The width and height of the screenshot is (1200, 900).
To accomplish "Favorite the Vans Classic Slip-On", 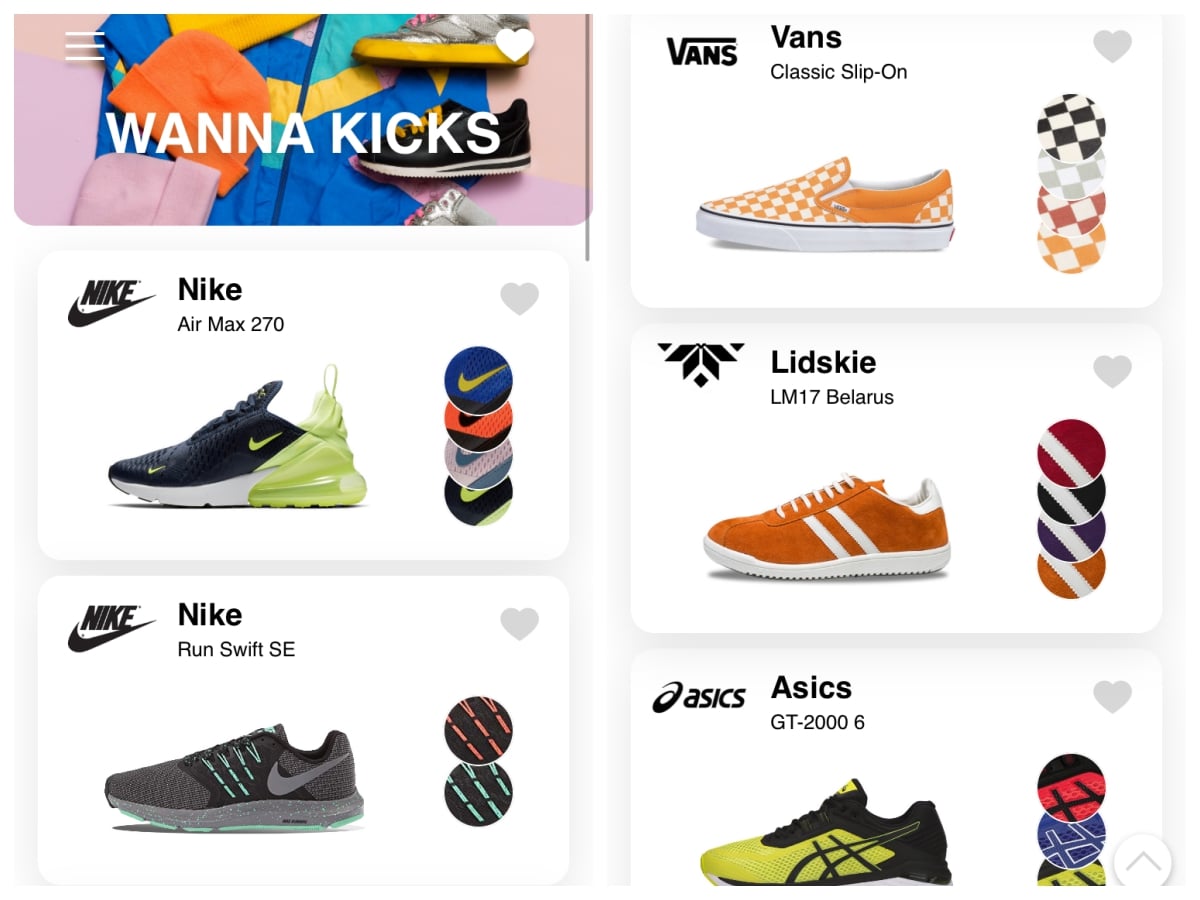I will pyautogui.click(x=1112, y=46).
